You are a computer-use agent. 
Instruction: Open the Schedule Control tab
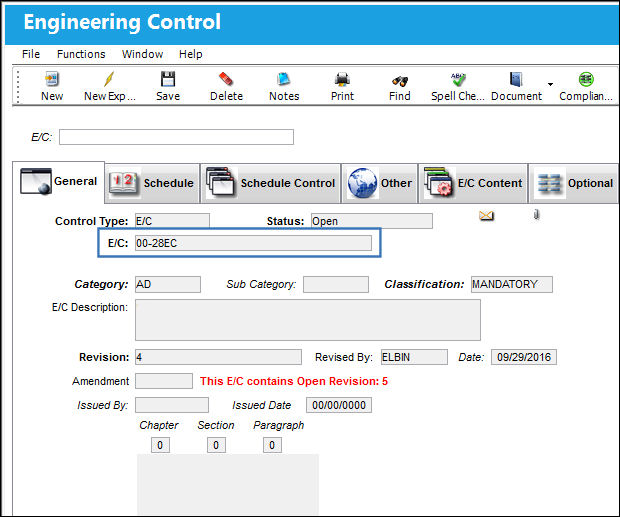click(270, 183)
